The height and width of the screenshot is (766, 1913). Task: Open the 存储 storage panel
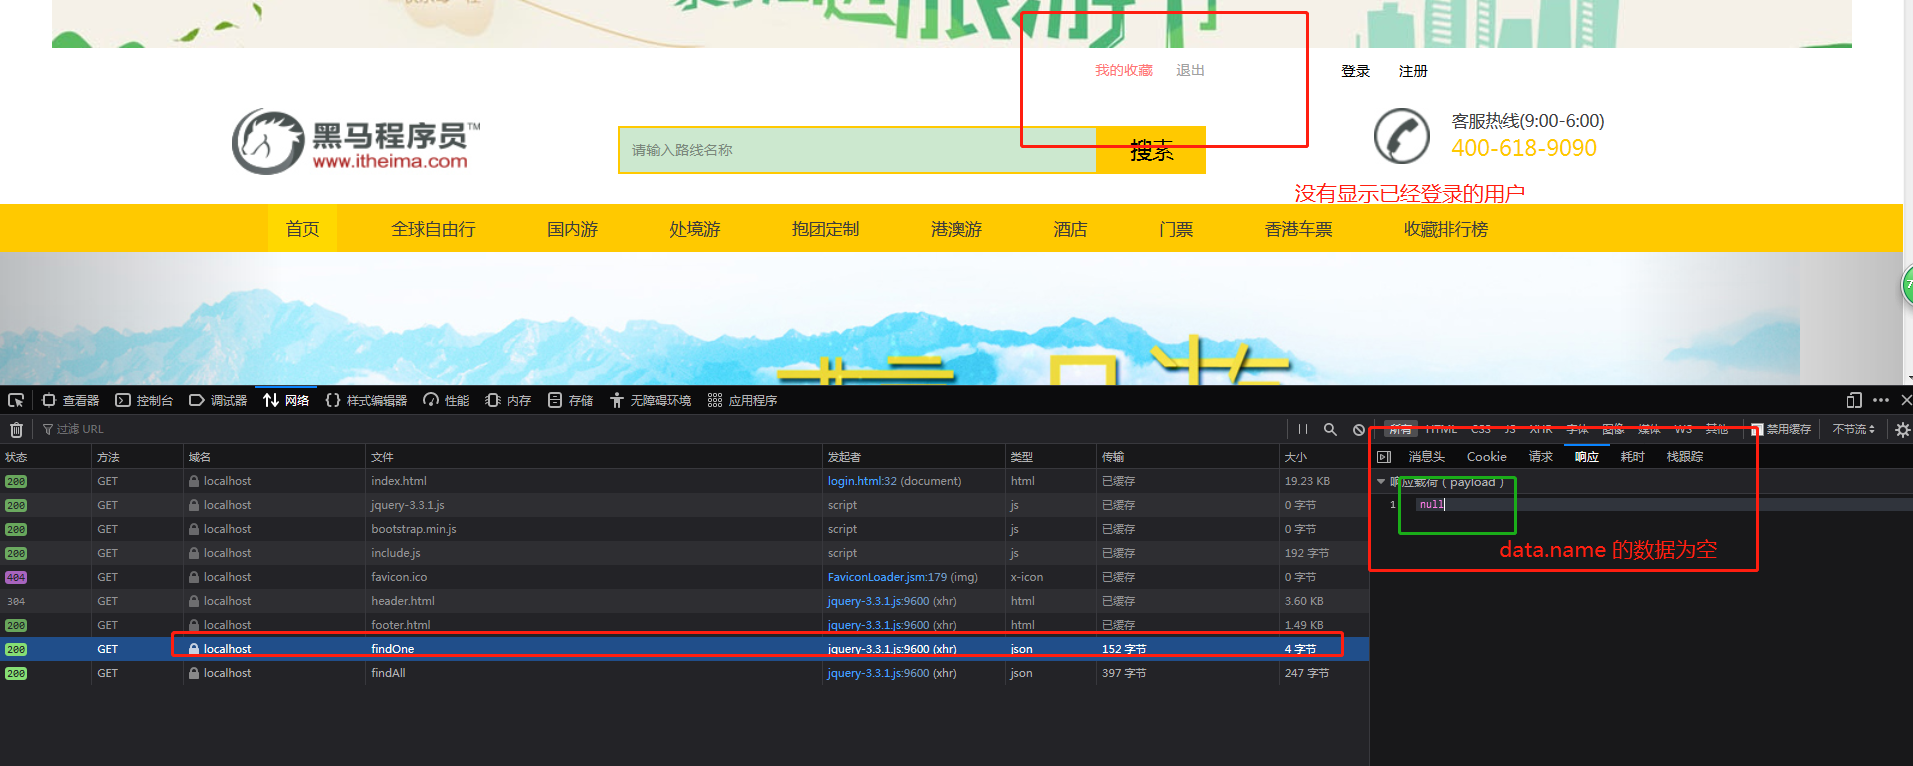(570, 400)
